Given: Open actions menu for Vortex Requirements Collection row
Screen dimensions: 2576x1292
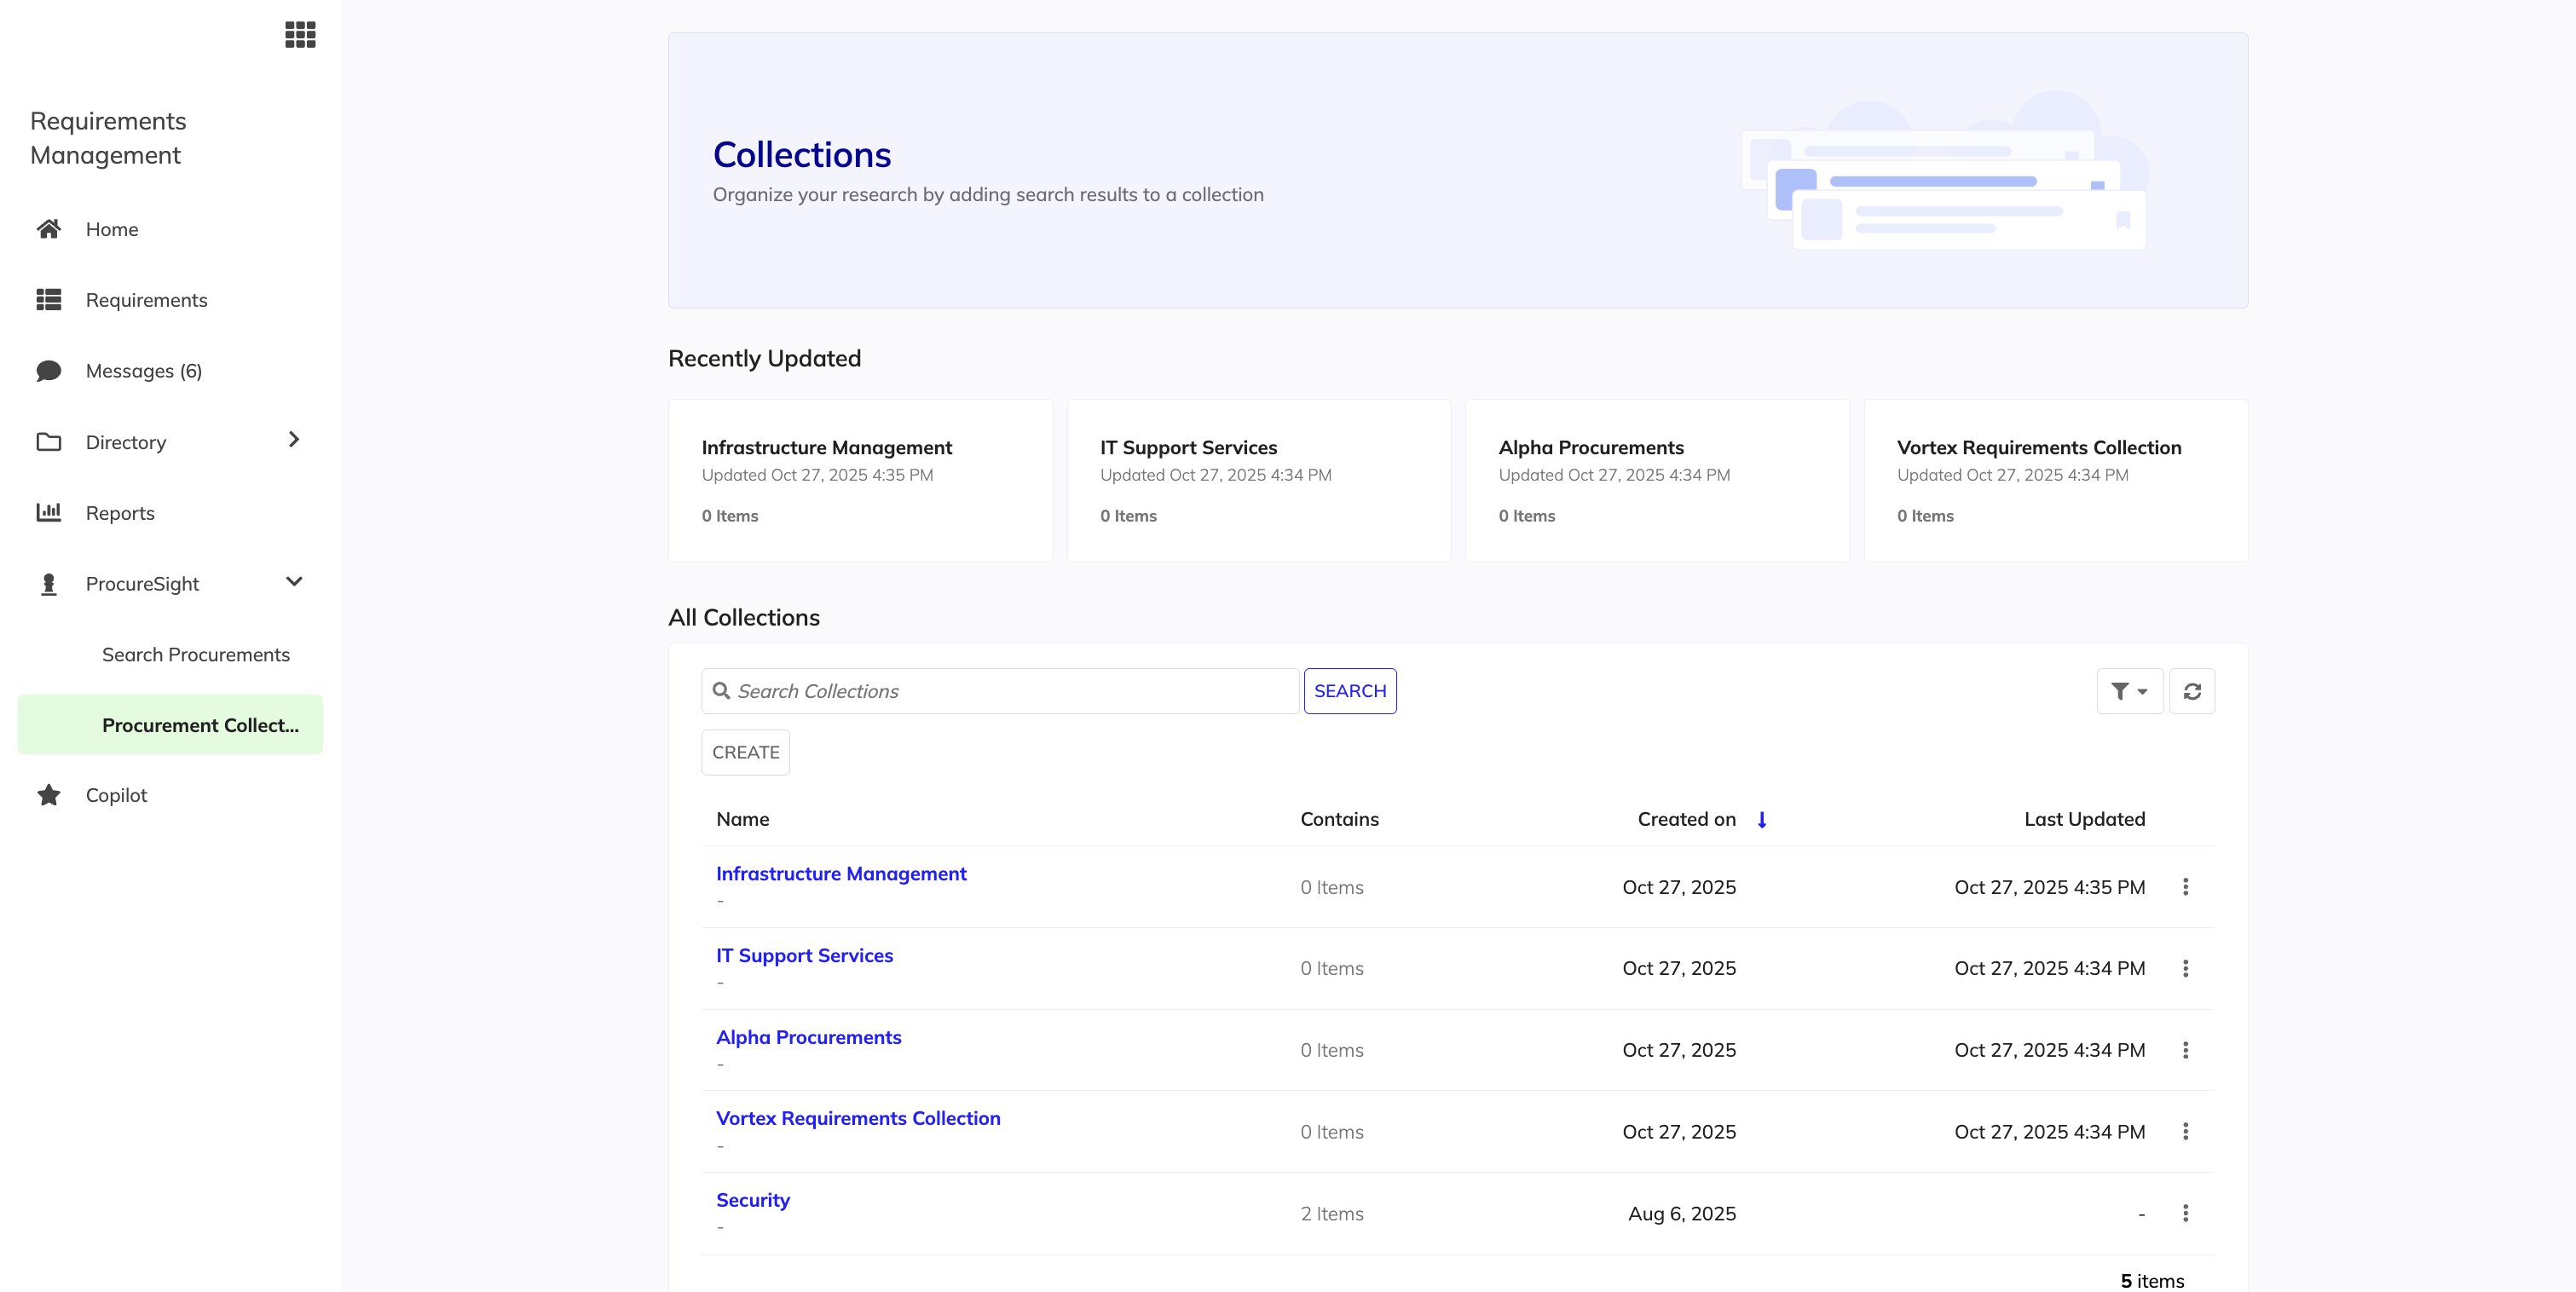Looking at the screenshot, I should point(2185,1131).
